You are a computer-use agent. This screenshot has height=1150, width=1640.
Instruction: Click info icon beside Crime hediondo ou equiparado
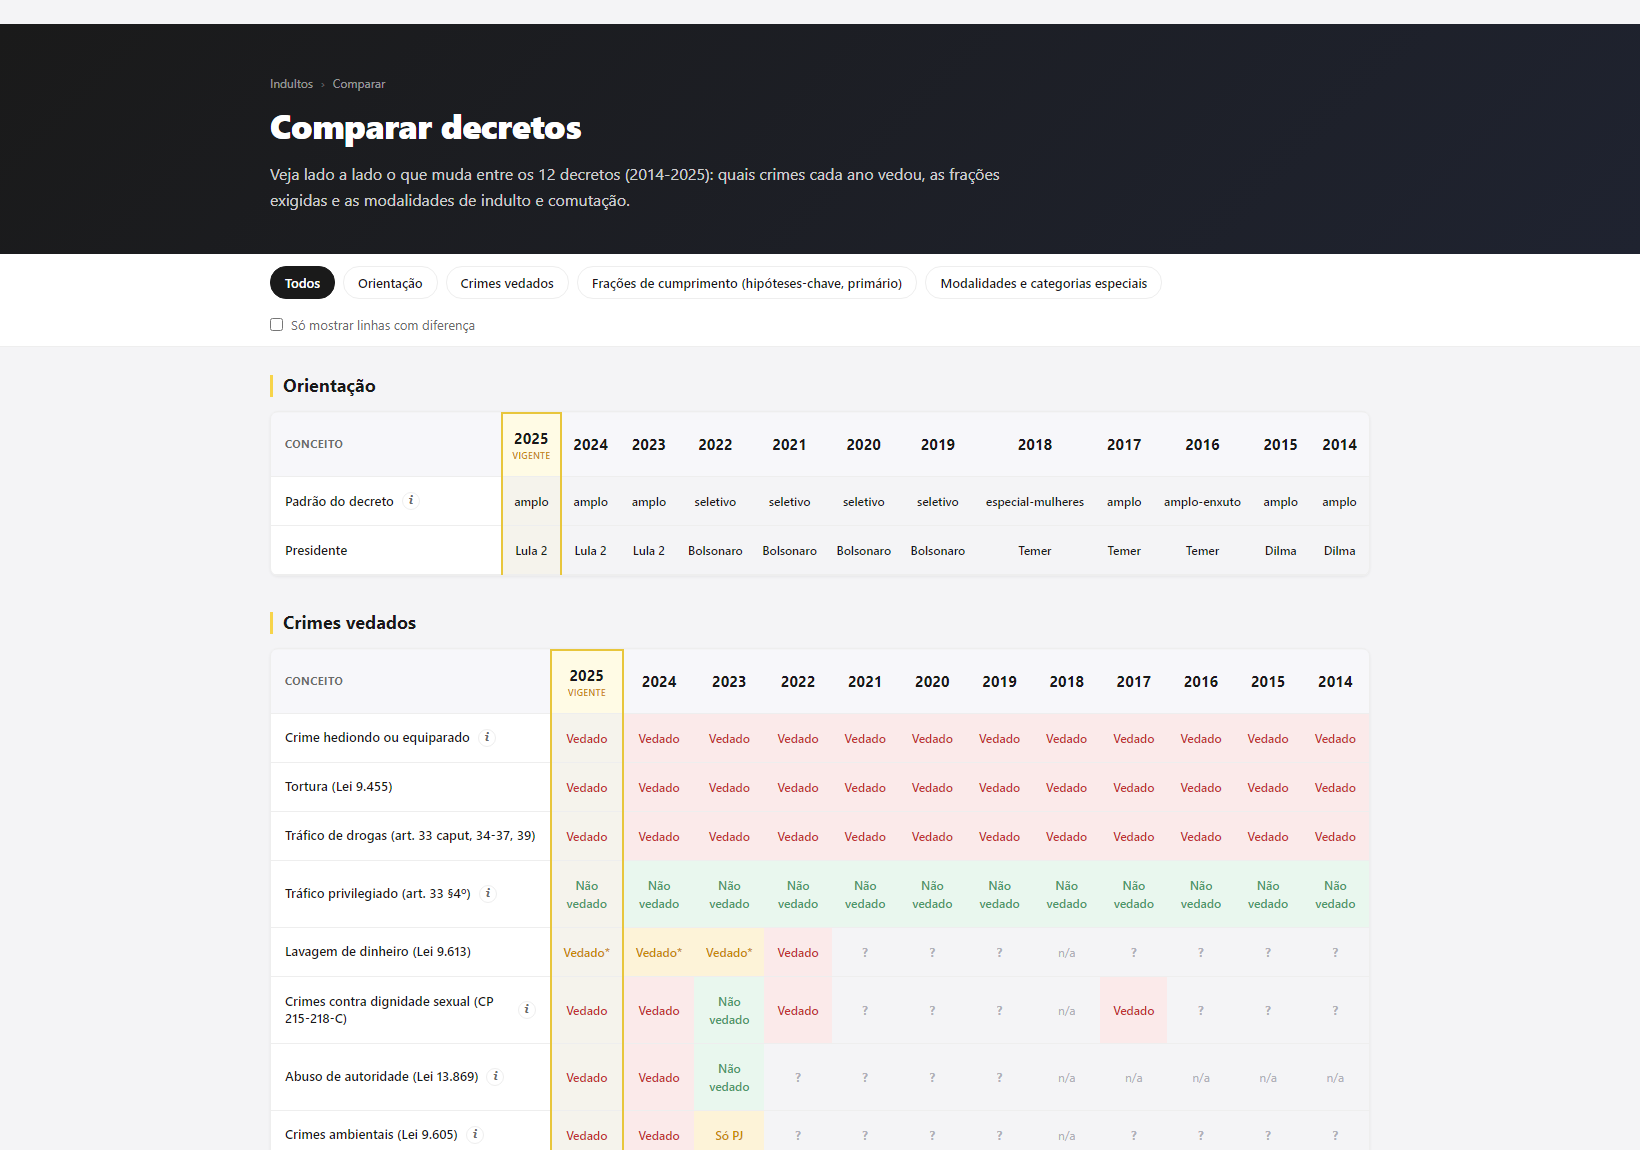[488, 738]
